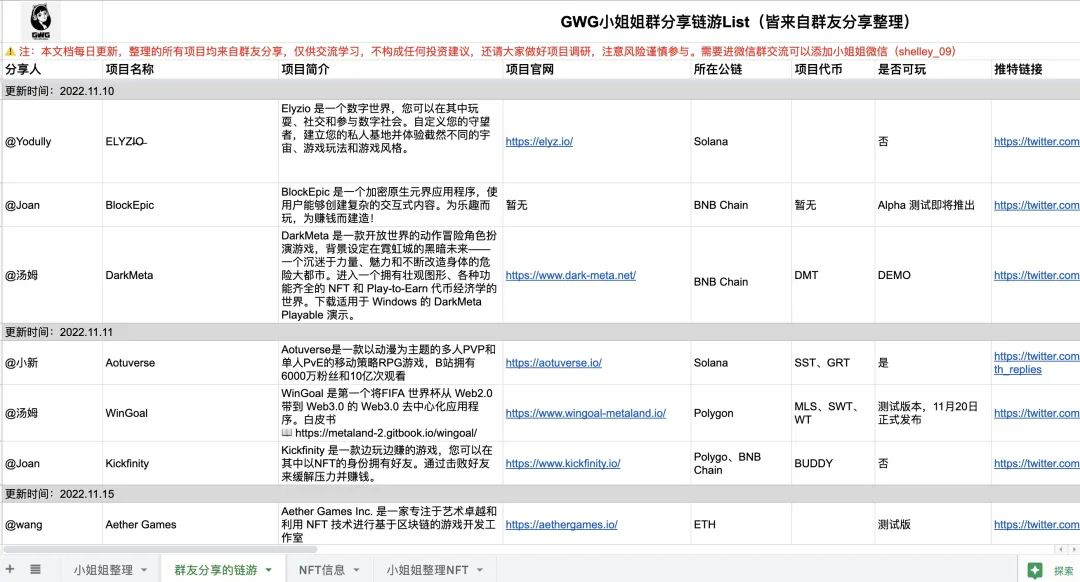This screenshot has width=1080, height=582.
Task: Select the 更新时间: 2022.11.11 row
Action: coord(540,332)
